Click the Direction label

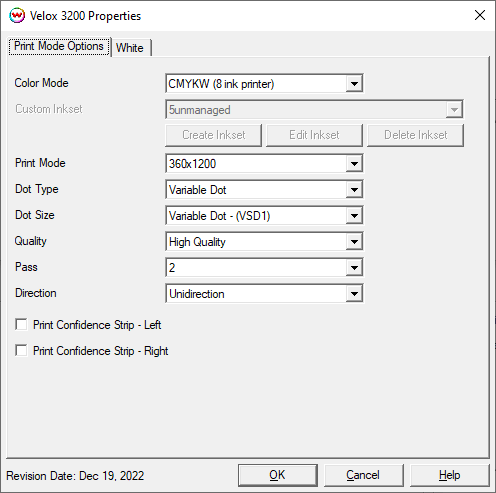coord(36,293)
